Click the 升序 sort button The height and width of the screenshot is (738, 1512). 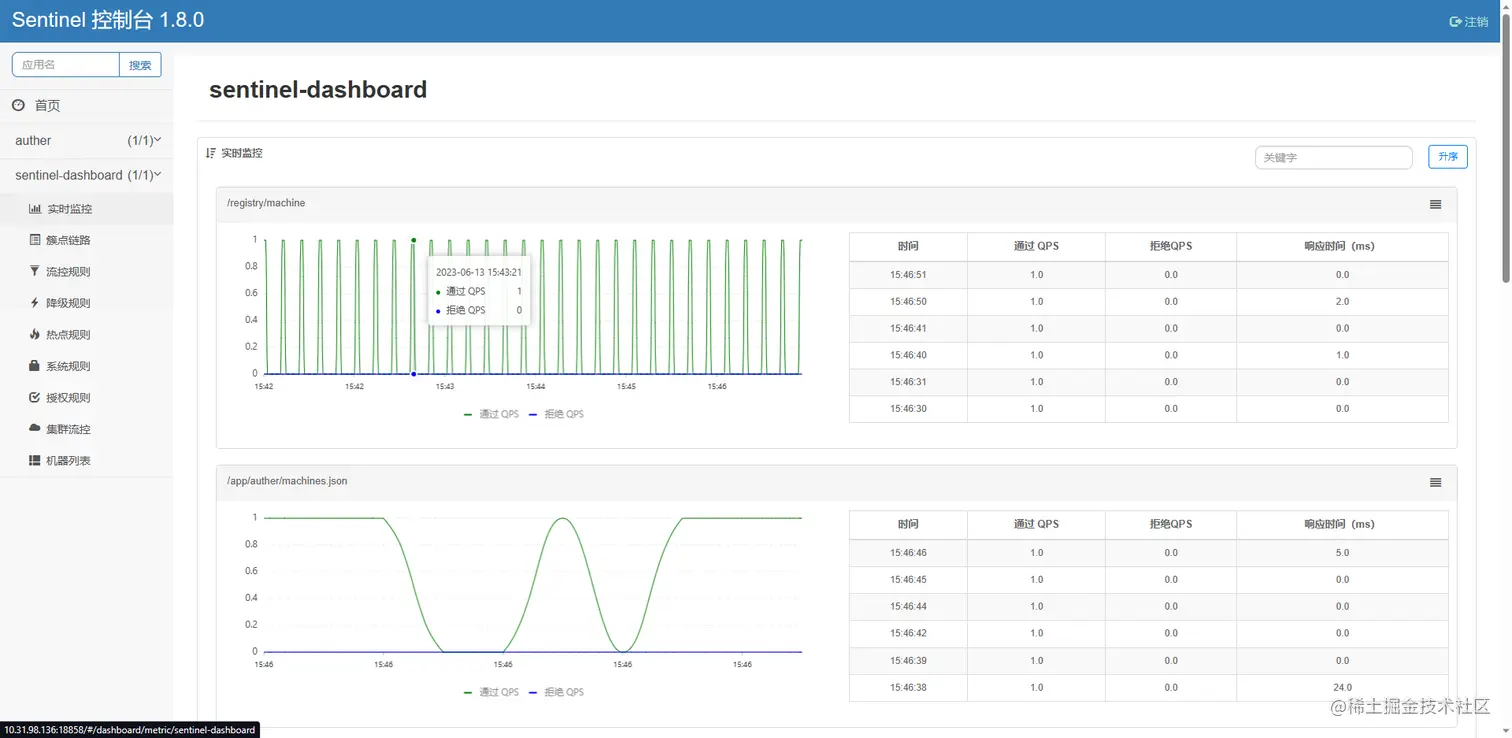point(1448,157)
